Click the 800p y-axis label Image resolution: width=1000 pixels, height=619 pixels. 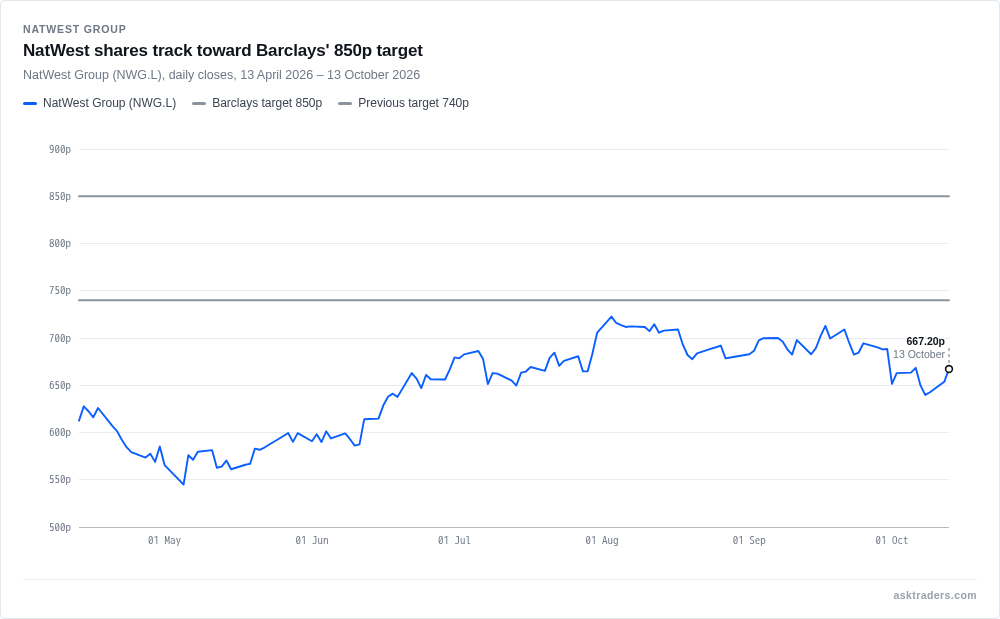tap(60, 244)
